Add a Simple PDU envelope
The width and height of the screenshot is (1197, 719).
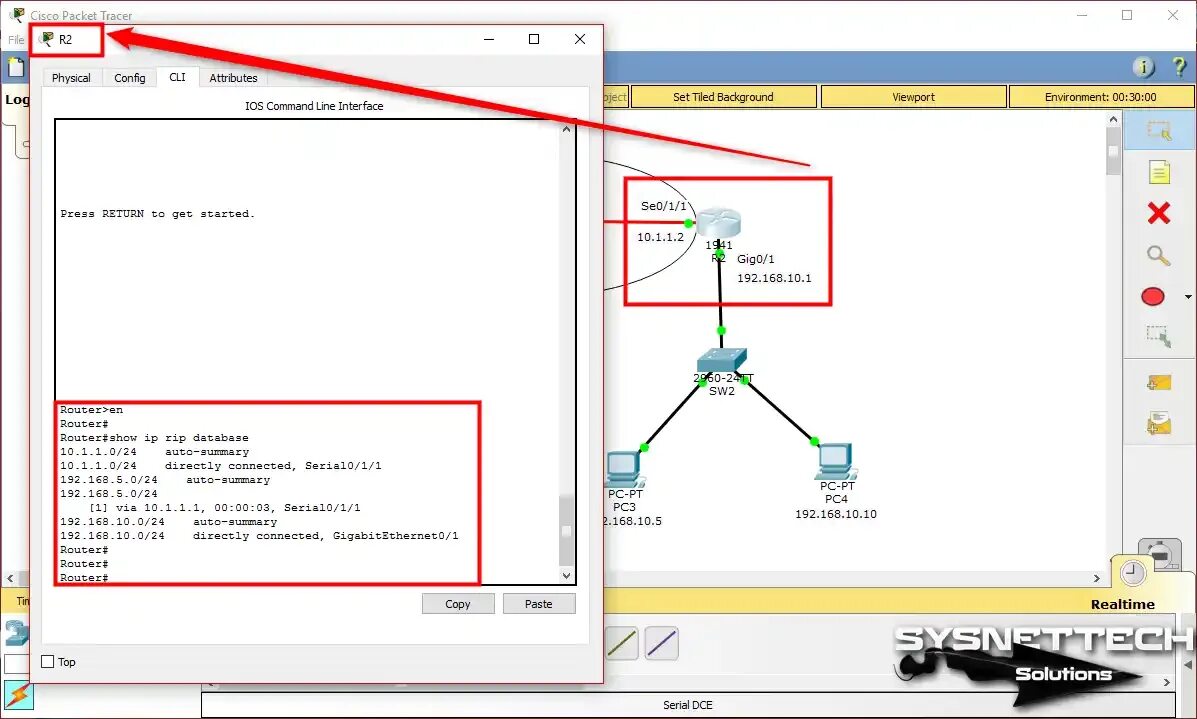[1159, 382]
